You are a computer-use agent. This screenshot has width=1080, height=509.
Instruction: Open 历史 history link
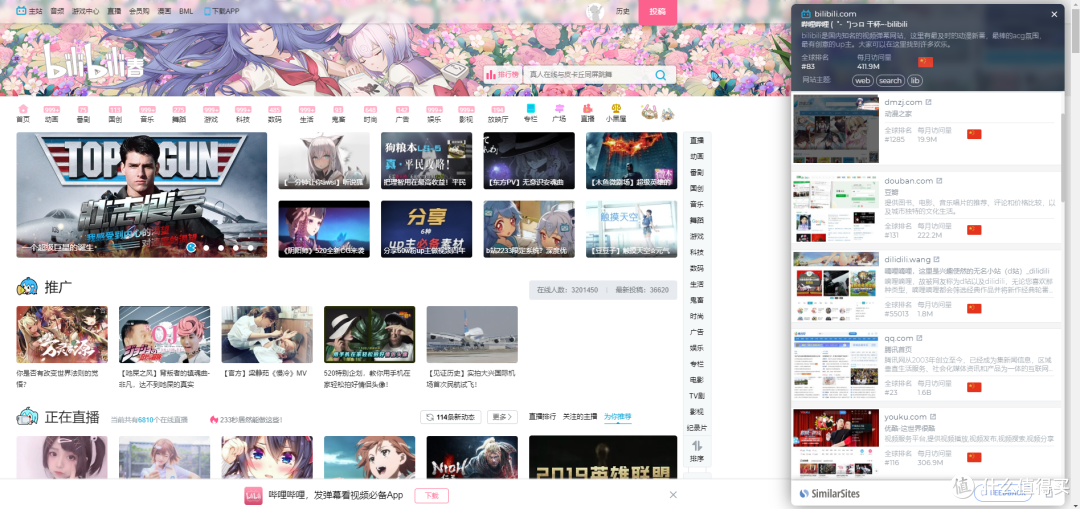623,12
